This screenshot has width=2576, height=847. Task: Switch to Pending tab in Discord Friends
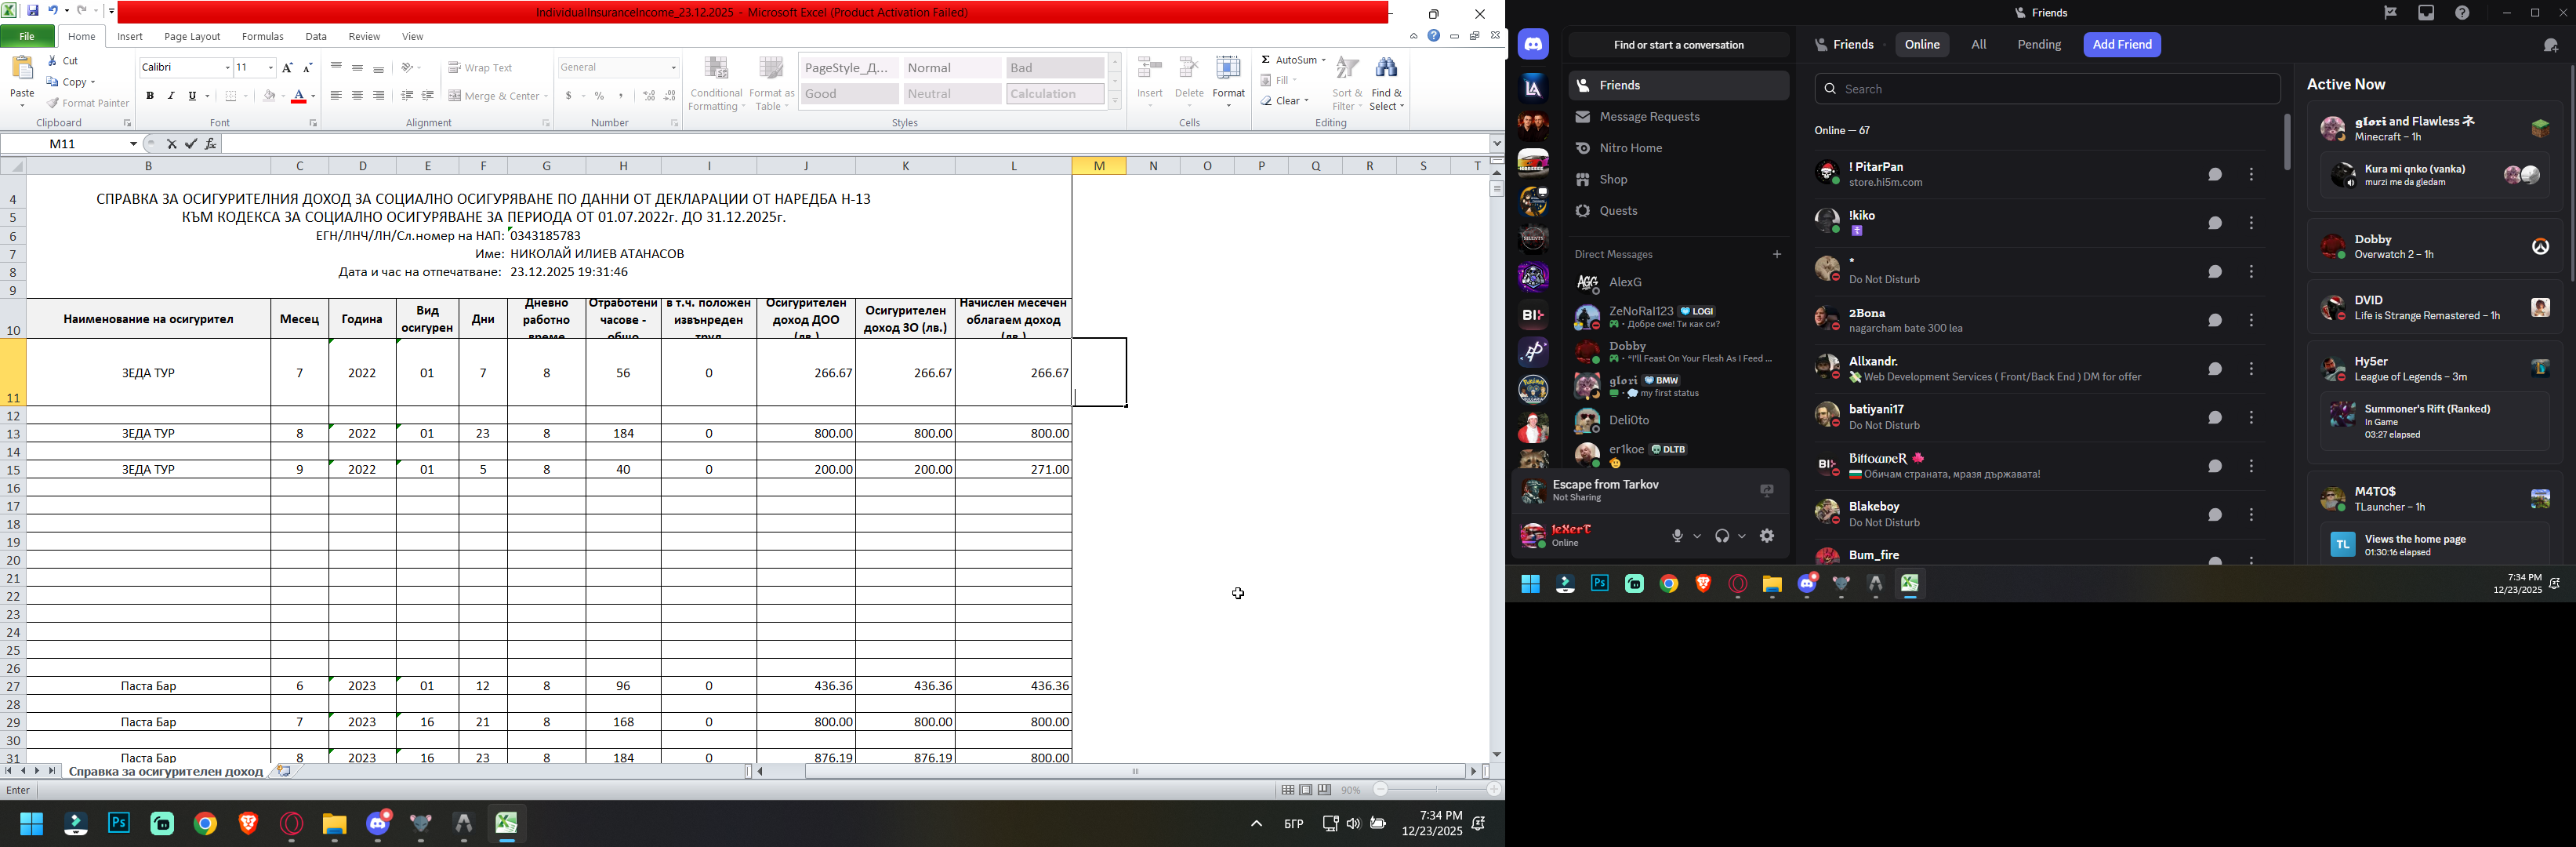coord(2038,45)
